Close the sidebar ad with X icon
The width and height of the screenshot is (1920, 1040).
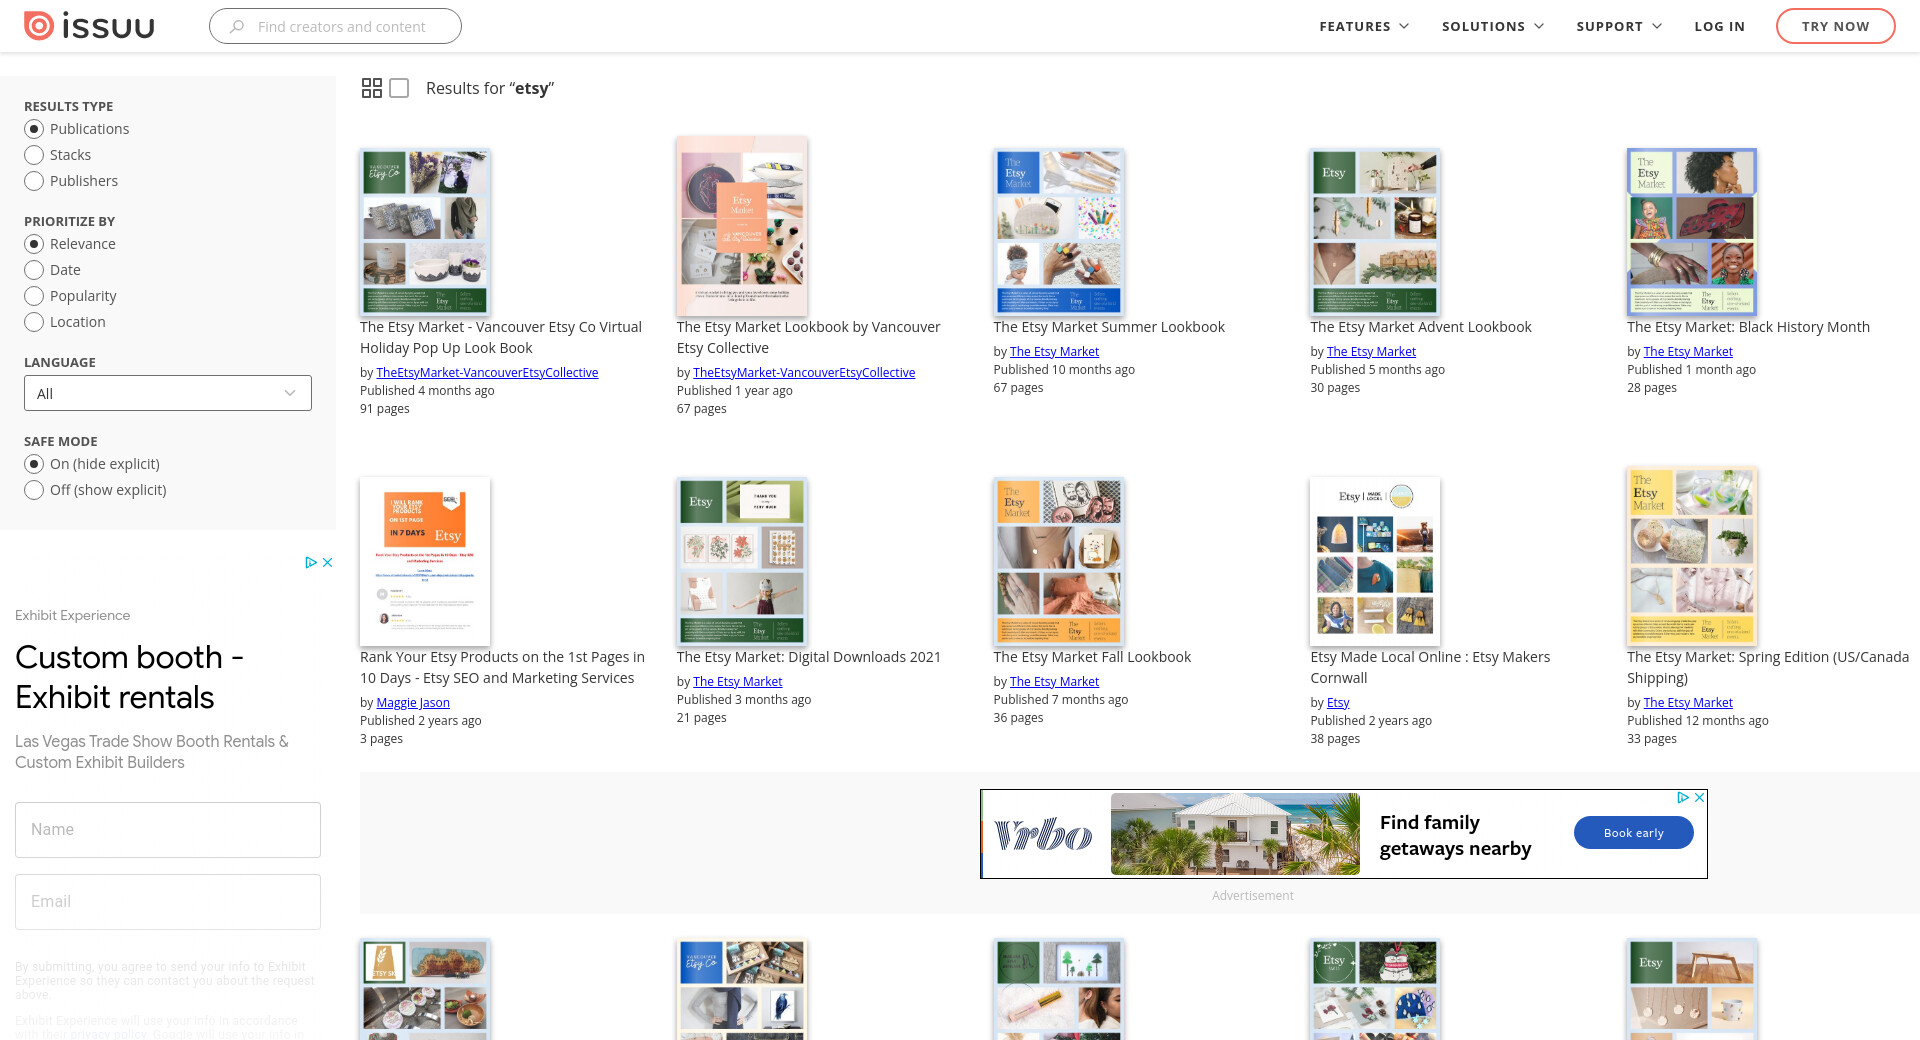(x=327, y=563)
